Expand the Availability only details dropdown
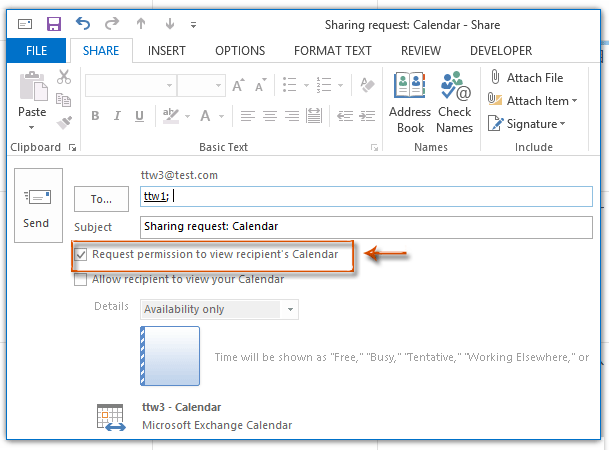 point(290,309)
